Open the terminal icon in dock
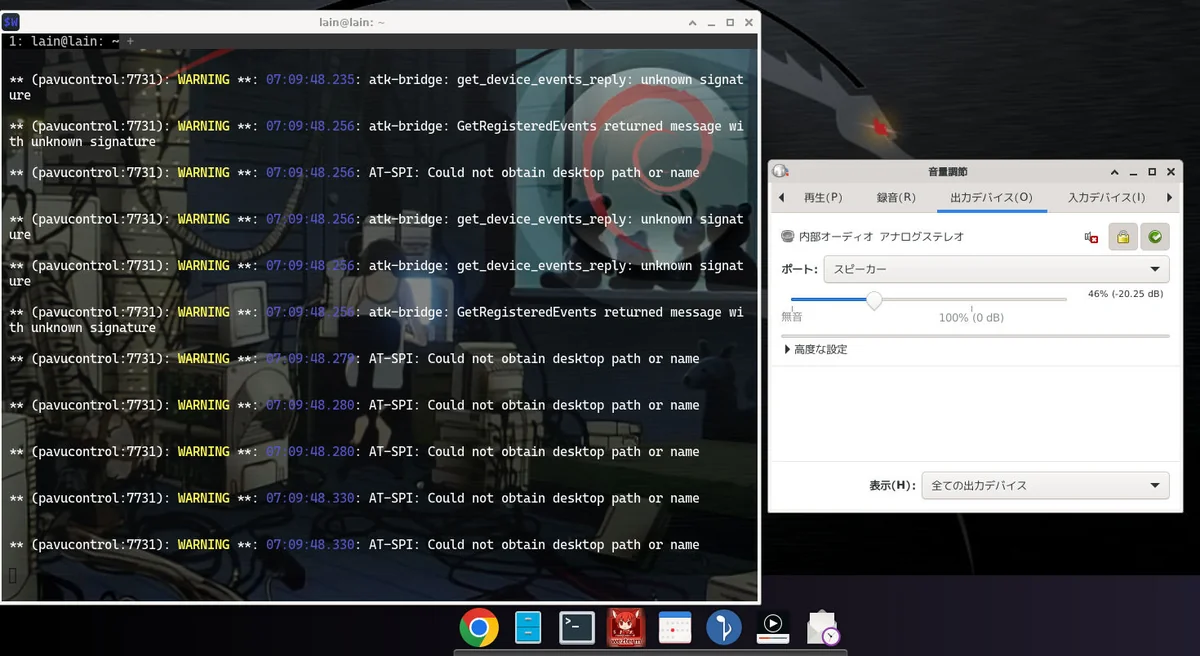This screenshot has height=656, width=1200. pyautogui.click(x=577, y=628)
